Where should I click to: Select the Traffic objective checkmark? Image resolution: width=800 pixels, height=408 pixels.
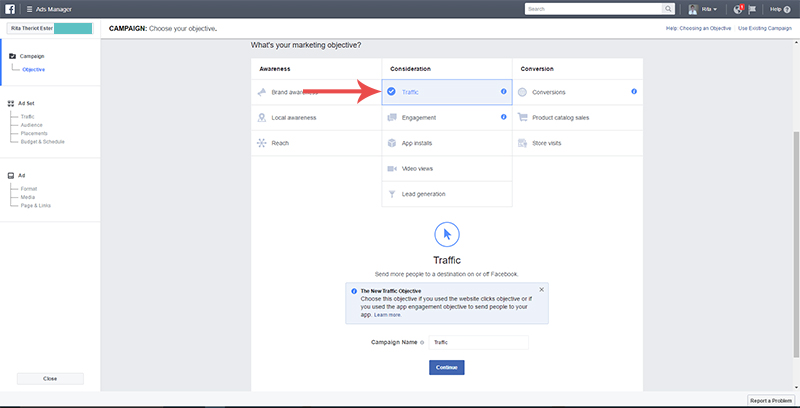(x=391, y=92)
